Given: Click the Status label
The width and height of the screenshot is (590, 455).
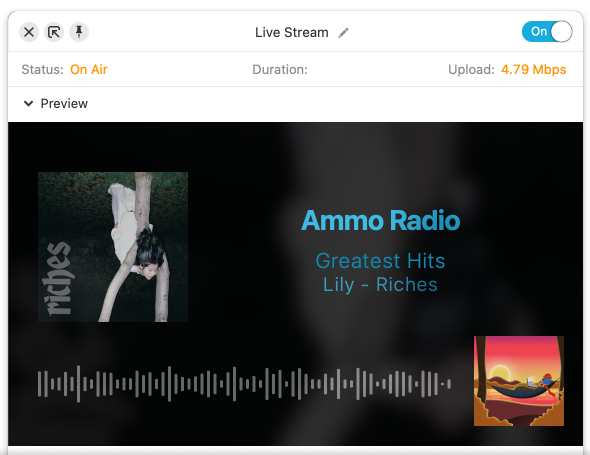Looking at the screenshot, I should pos(43,70).
